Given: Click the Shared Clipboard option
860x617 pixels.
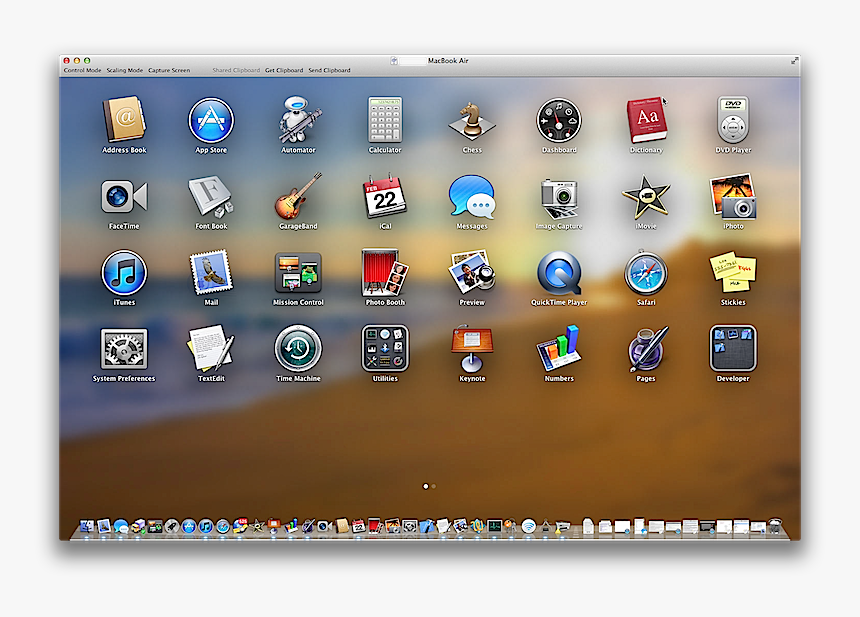Looking at the screenshot, I should click(x=236, y=70).
